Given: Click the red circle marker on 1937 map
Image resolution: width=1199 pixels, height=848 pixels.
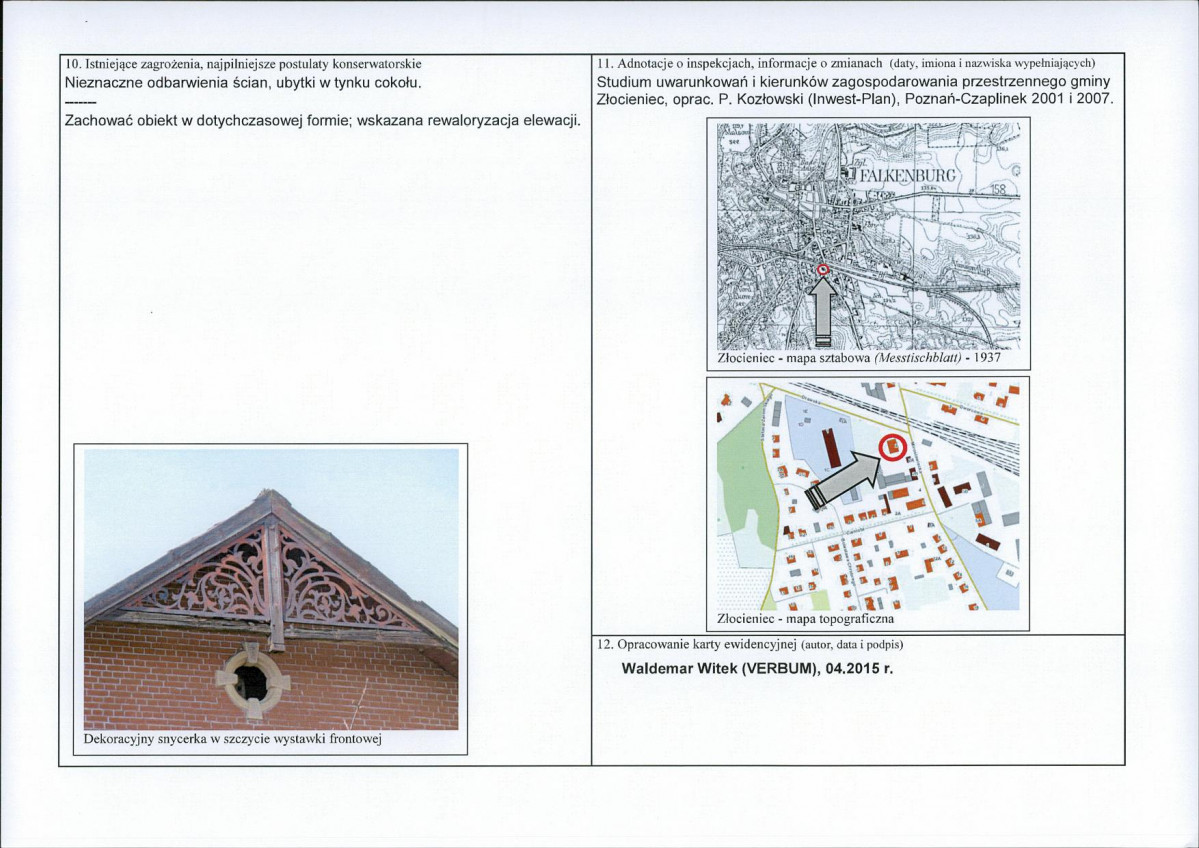Looking at the screenshot, I should [x=823, y=269].
